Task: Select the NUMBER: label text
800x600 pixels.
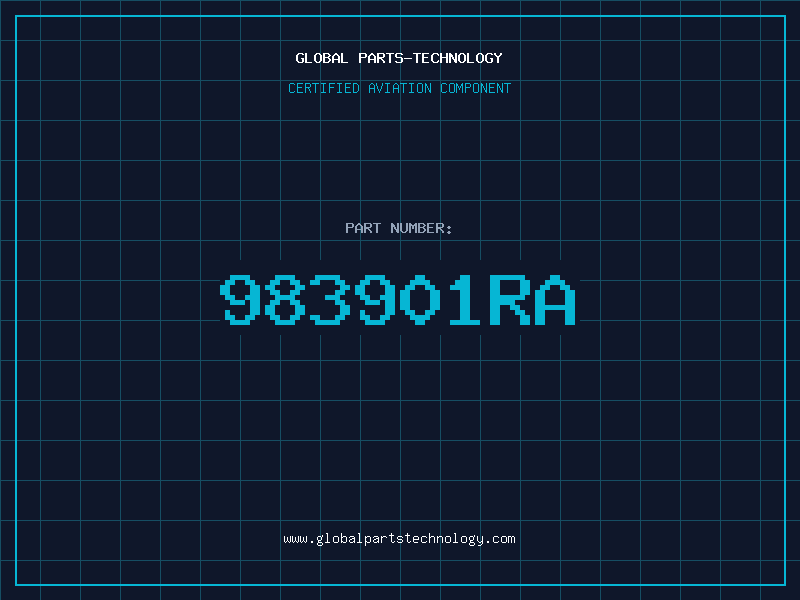Action: tap(421, 228)
